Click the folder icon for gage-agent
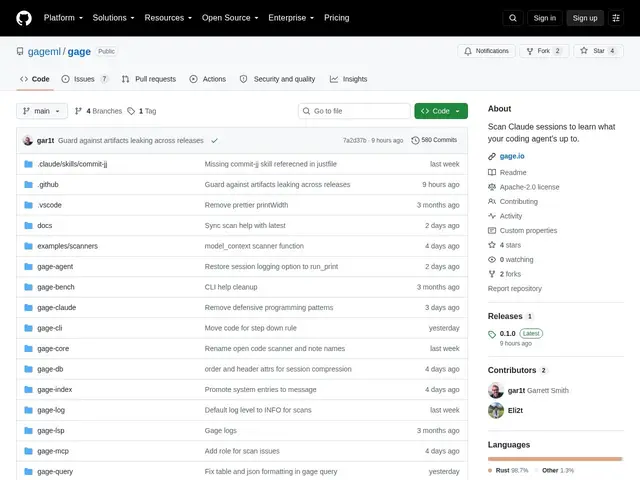640x480 pixels. 28,267
